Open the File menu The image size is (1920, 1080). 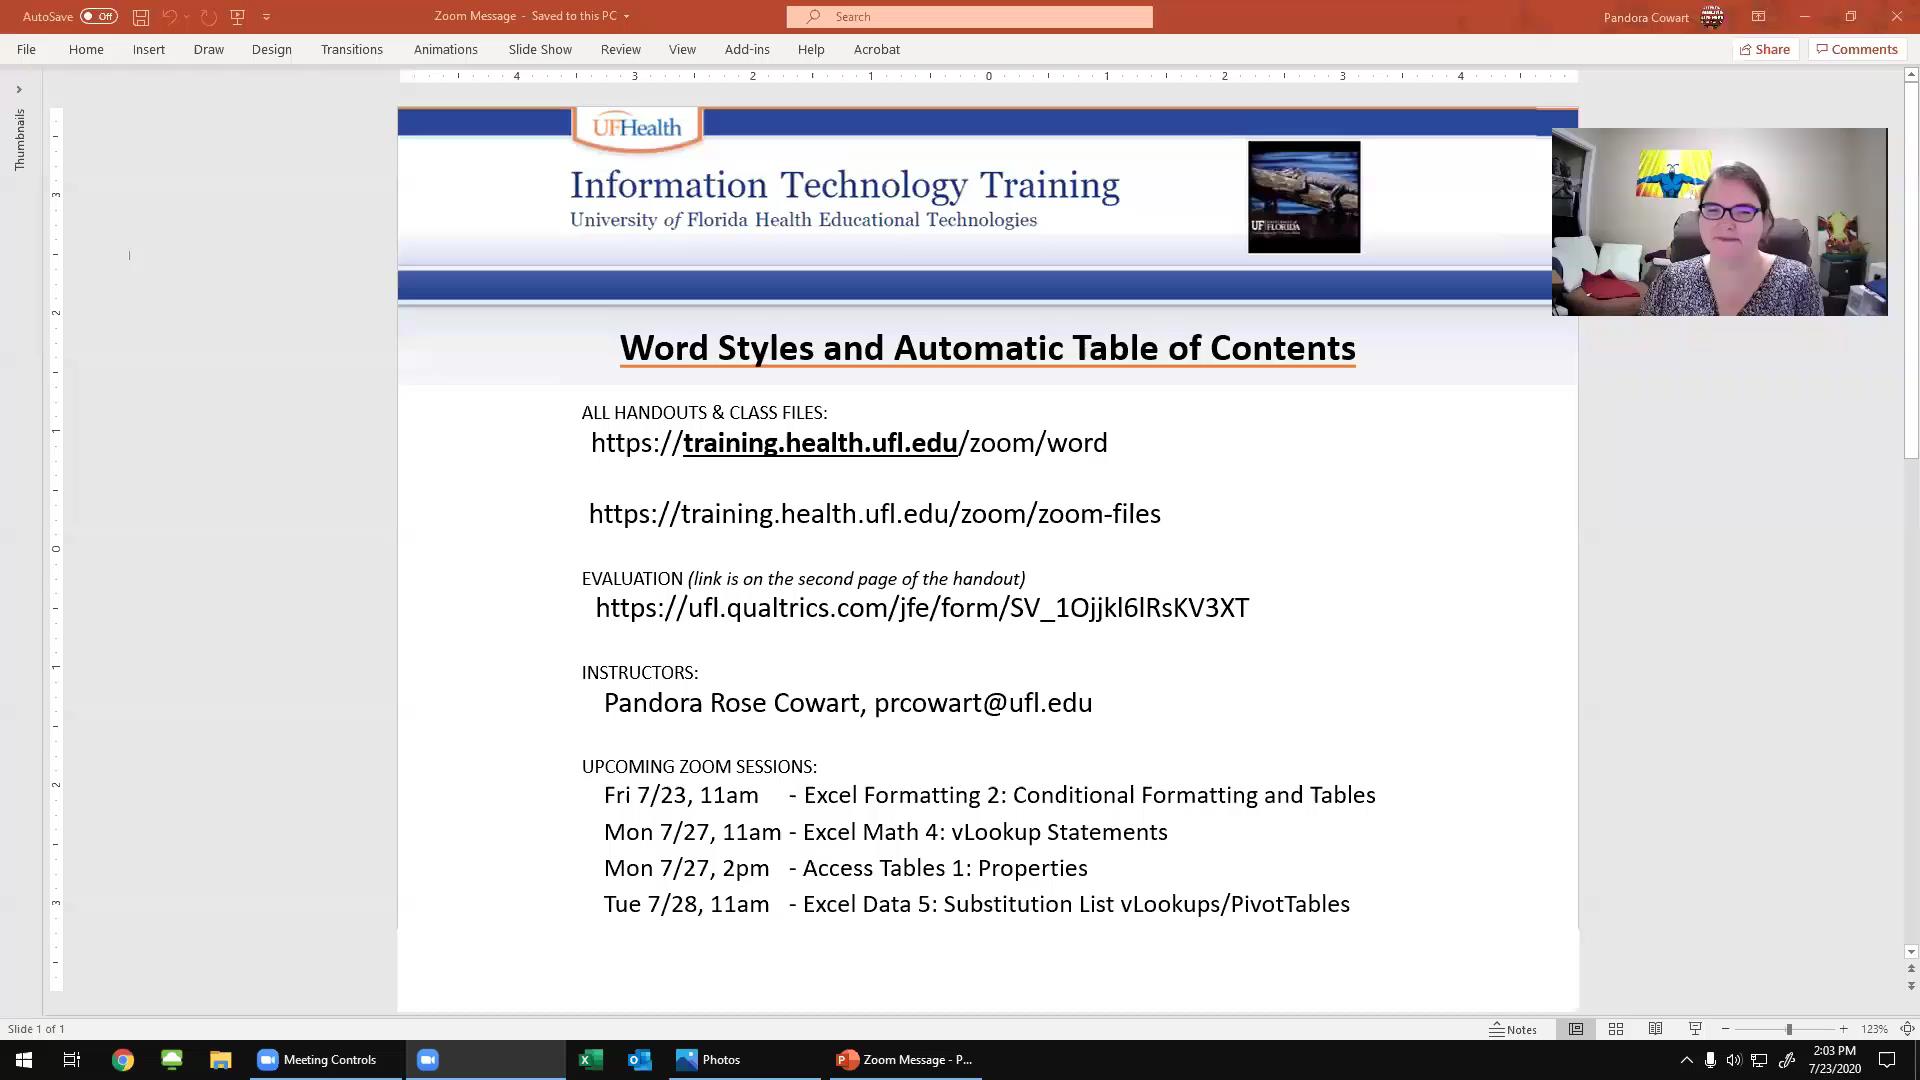pos(26,49)
